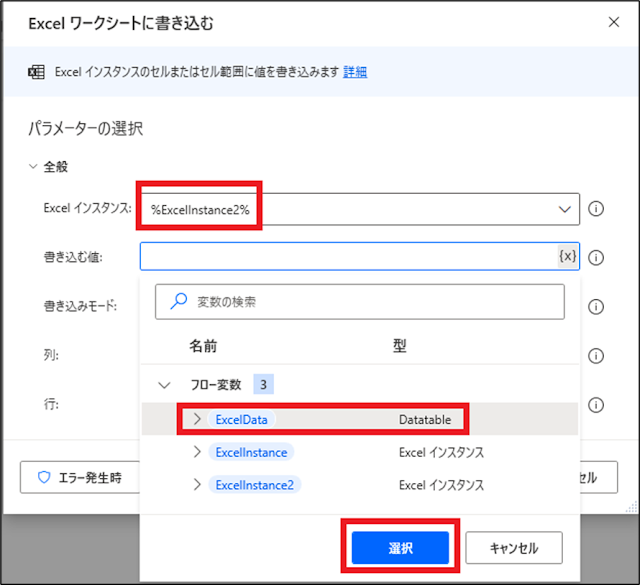Expand the ExcelData variable row
Image resolution: width=640 pixels, height=585 pixels.
[197, 419]
